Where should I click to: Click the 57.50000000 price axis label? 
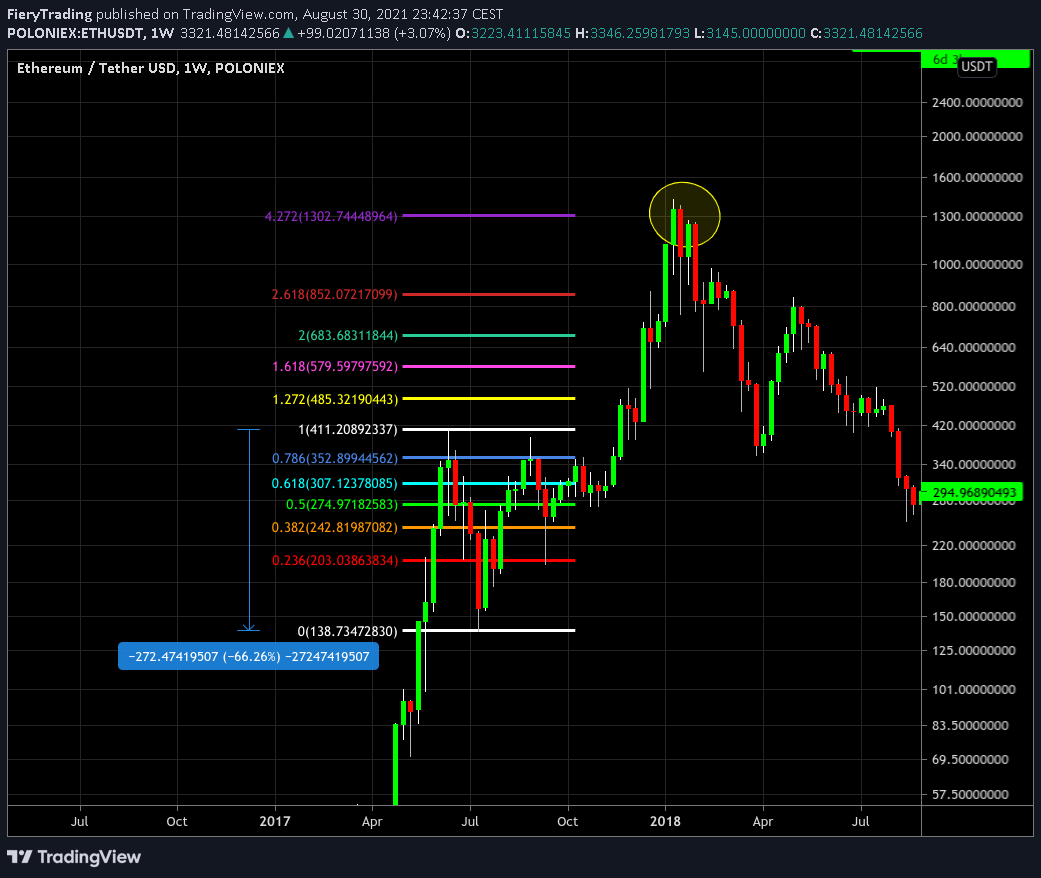[x=971, y=795]
